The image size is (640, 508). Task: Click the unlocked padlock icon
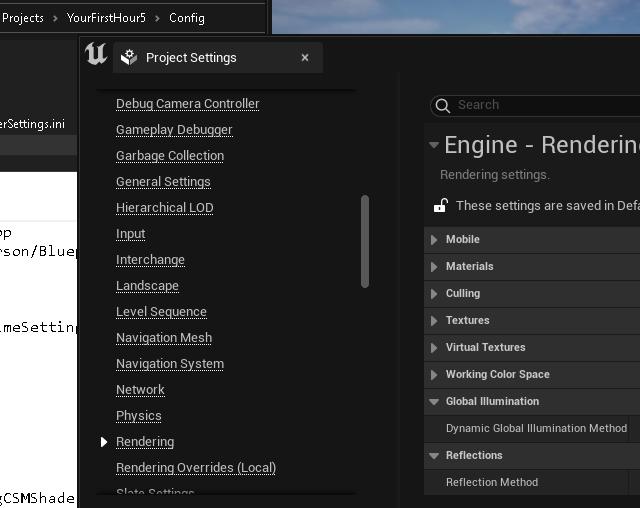440,206
